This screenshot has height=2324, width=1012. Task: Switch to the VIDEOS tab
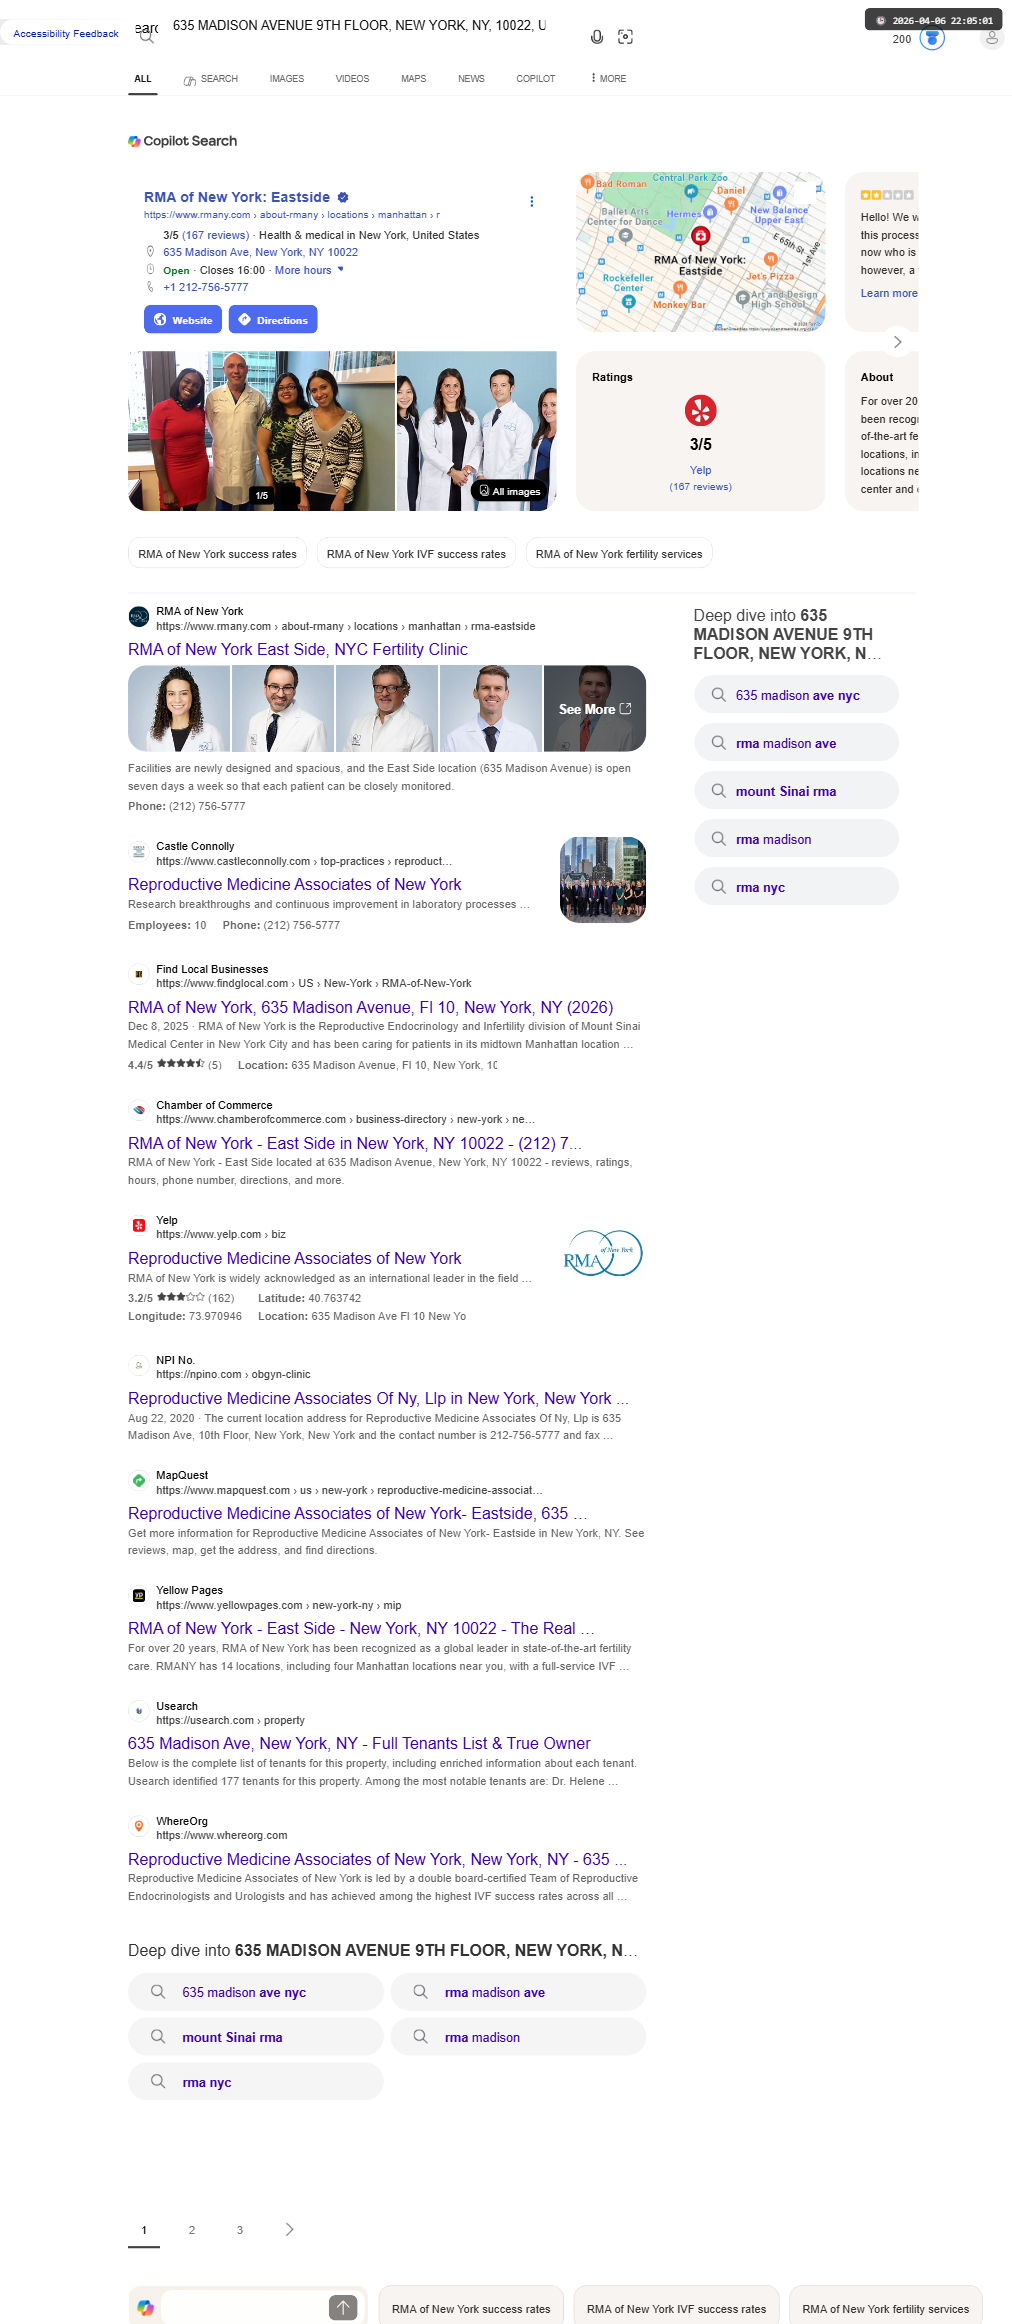(x=352, y=78)
